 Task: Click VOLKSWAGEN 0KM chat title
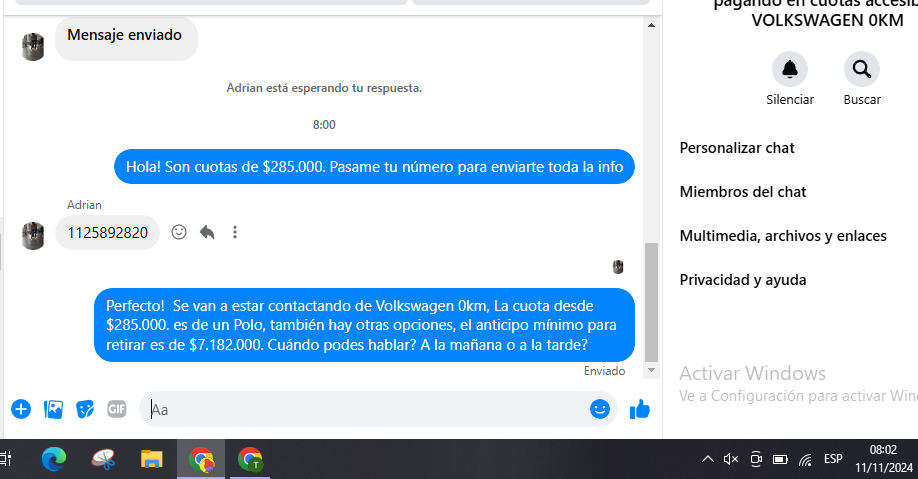tap(827, 20)
